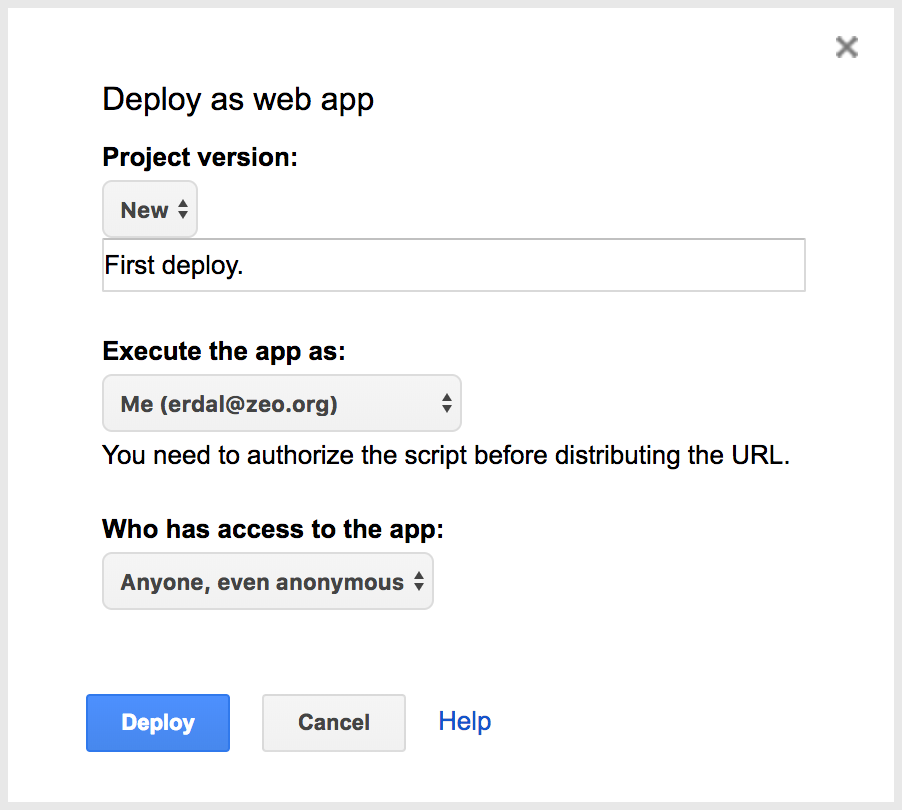This screenshot has height=810, width=902.
Task: Select the Me (erdal@zeo.org) text
Action: (229, 404)
